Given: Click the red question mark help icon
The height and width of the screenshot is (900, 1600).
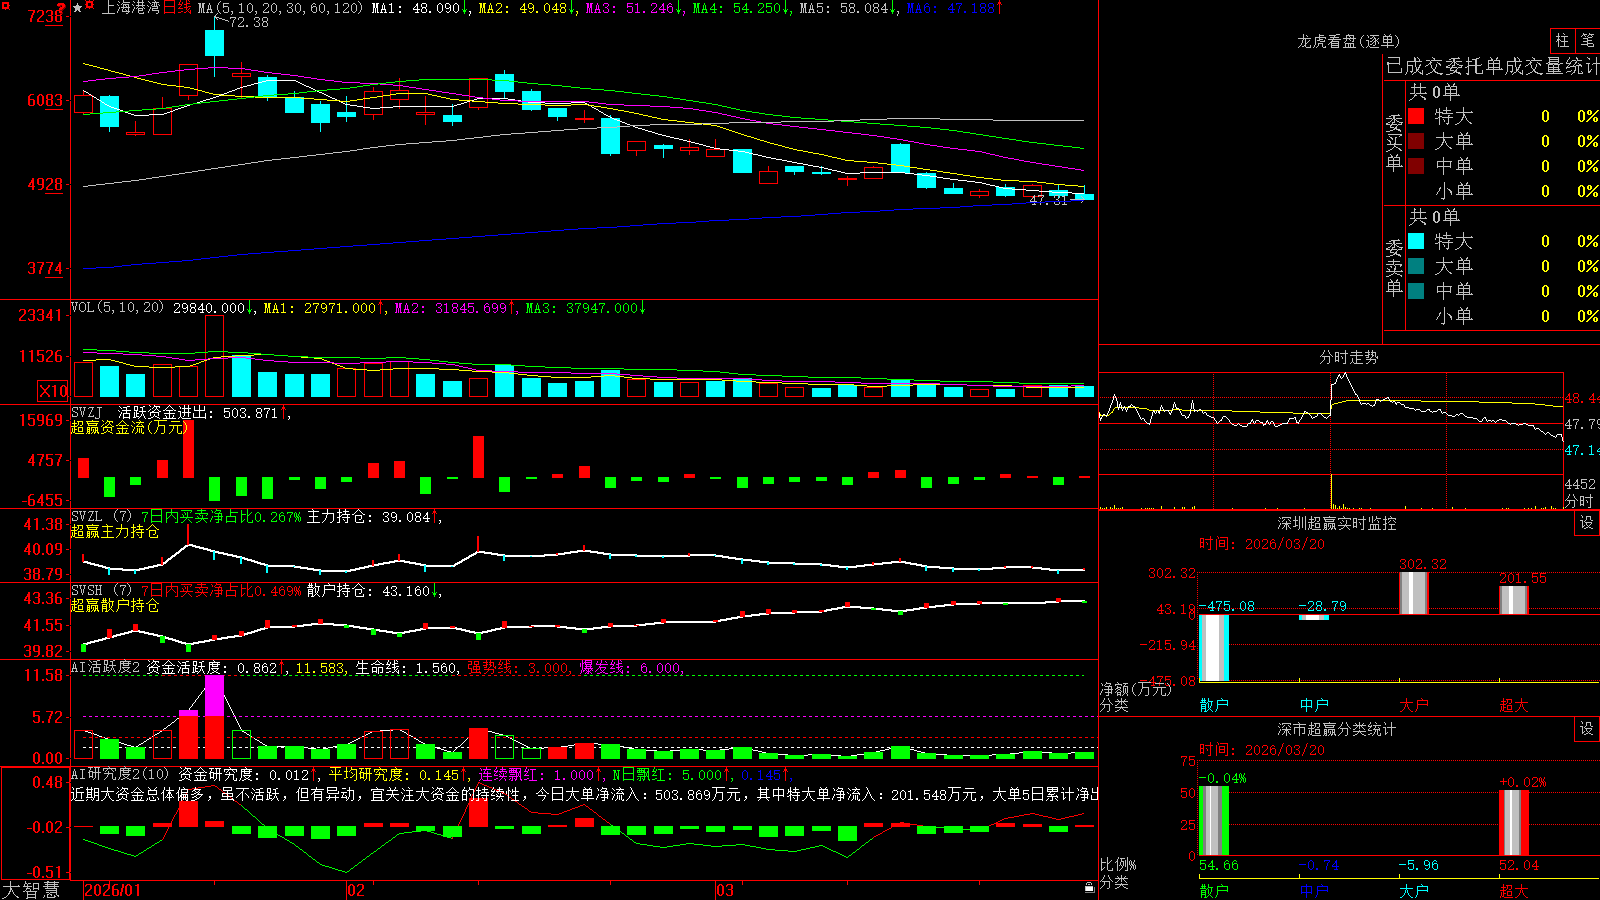Looking at the screenshot, I should point(61,7).
